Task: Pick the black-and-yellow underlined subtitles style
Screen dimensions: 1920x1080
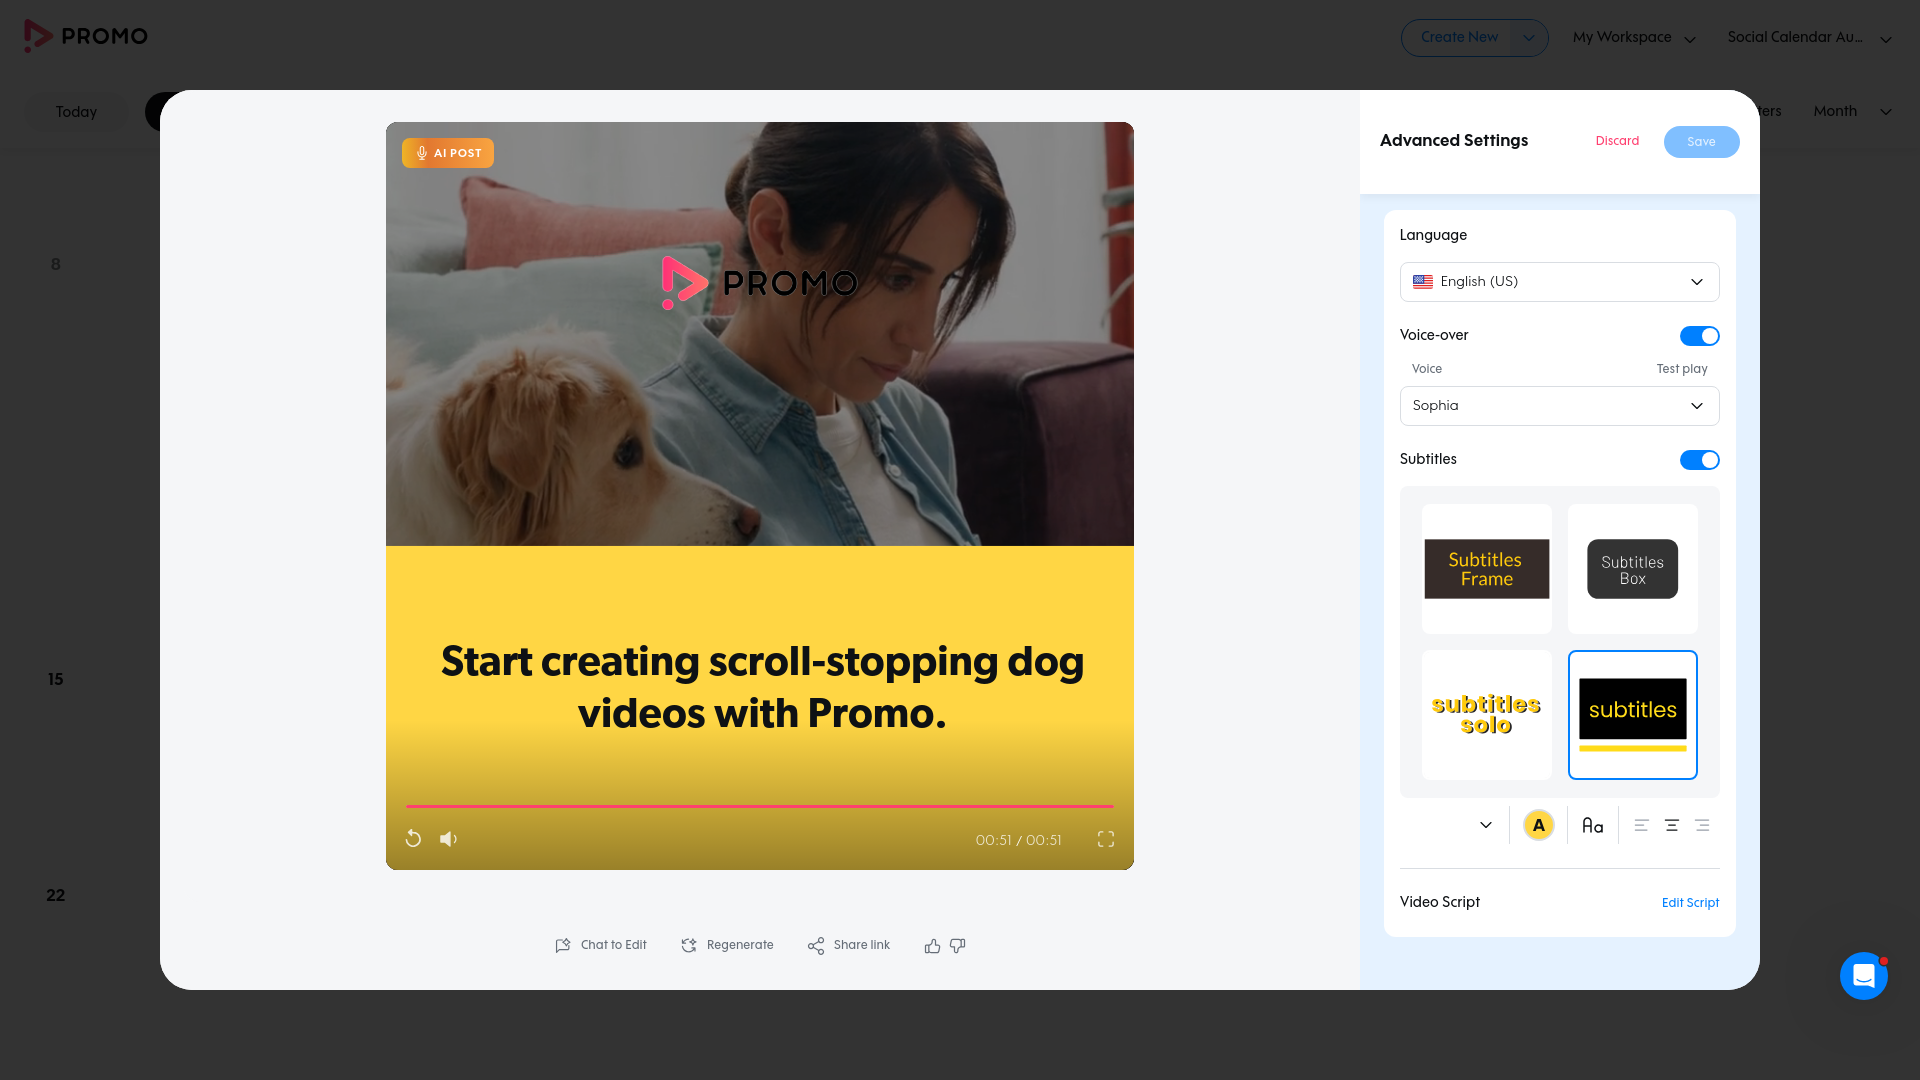Action: (x=1633, y=715)
